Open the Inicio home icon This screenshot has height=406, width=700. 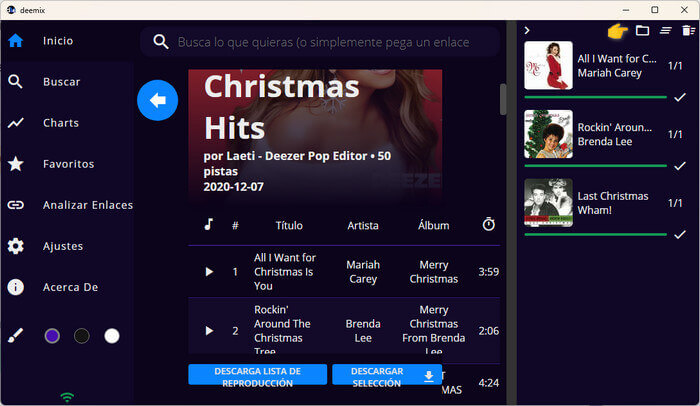coord(16,41)
